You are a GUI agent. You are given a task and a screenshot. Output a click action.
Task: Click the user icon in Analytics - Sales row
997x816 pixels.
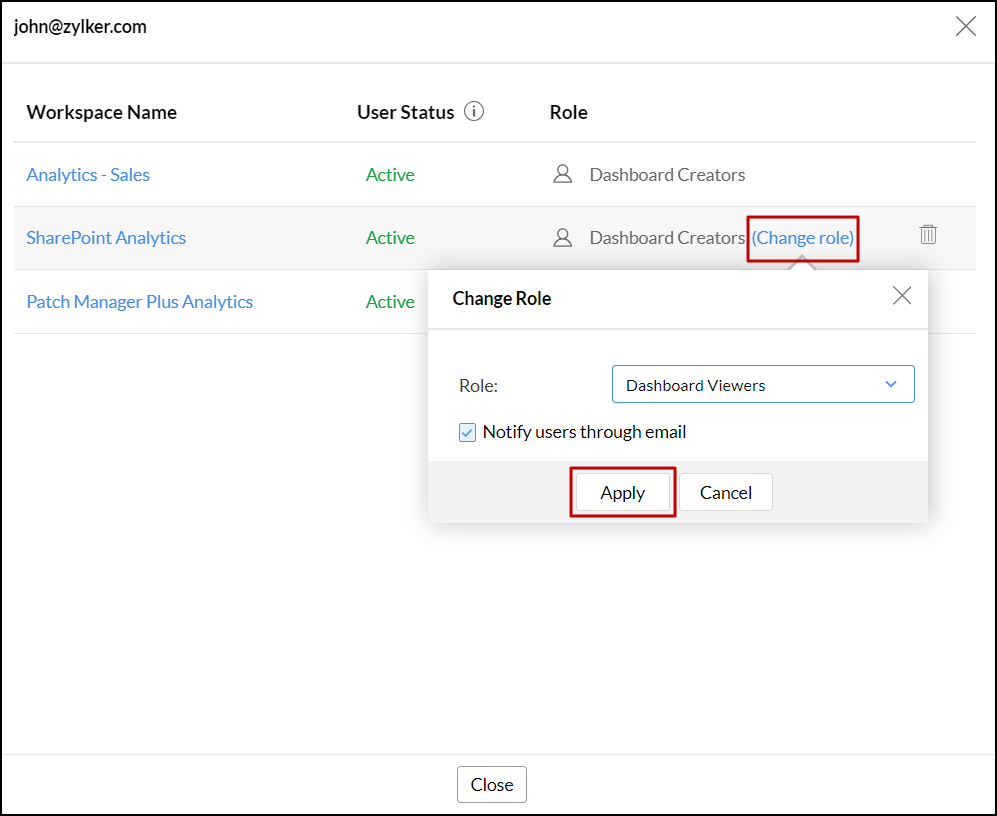pos(563,175)
